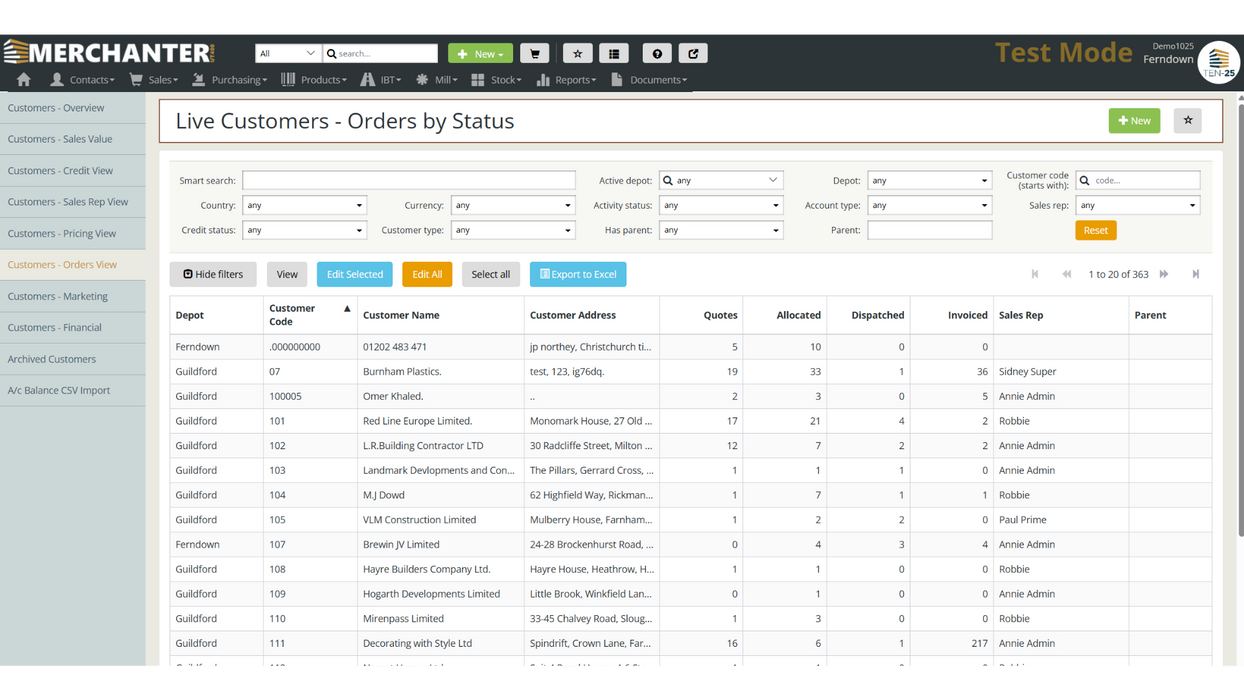Screen dimensions: 1244x700
Task: Click the Select all button
Action: [491, 274]
